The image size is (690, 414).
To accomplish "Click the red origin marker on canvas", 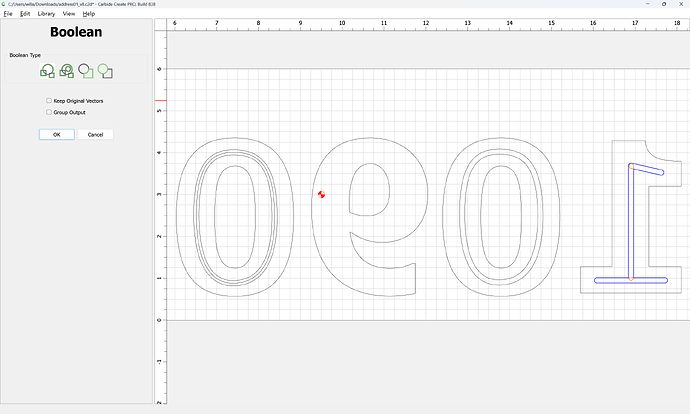I will click(x=321, y=194).
